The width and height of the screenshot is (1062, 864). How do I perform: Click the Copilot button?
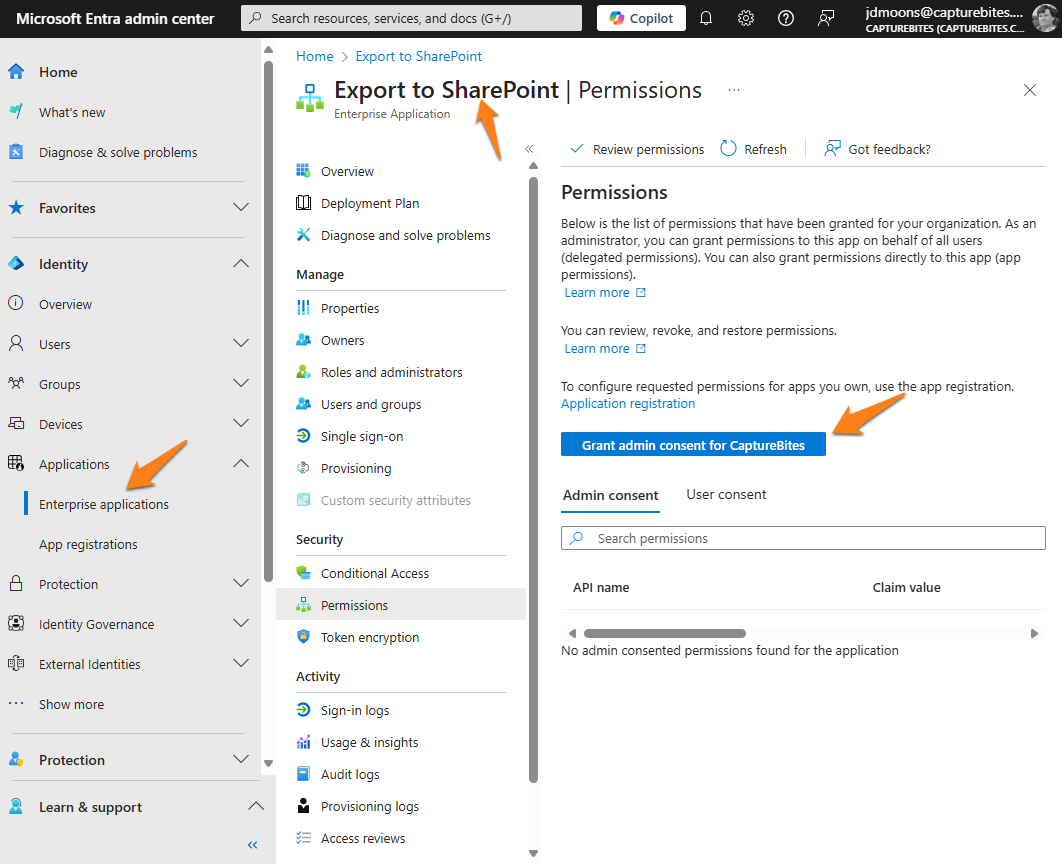(641, 18)
